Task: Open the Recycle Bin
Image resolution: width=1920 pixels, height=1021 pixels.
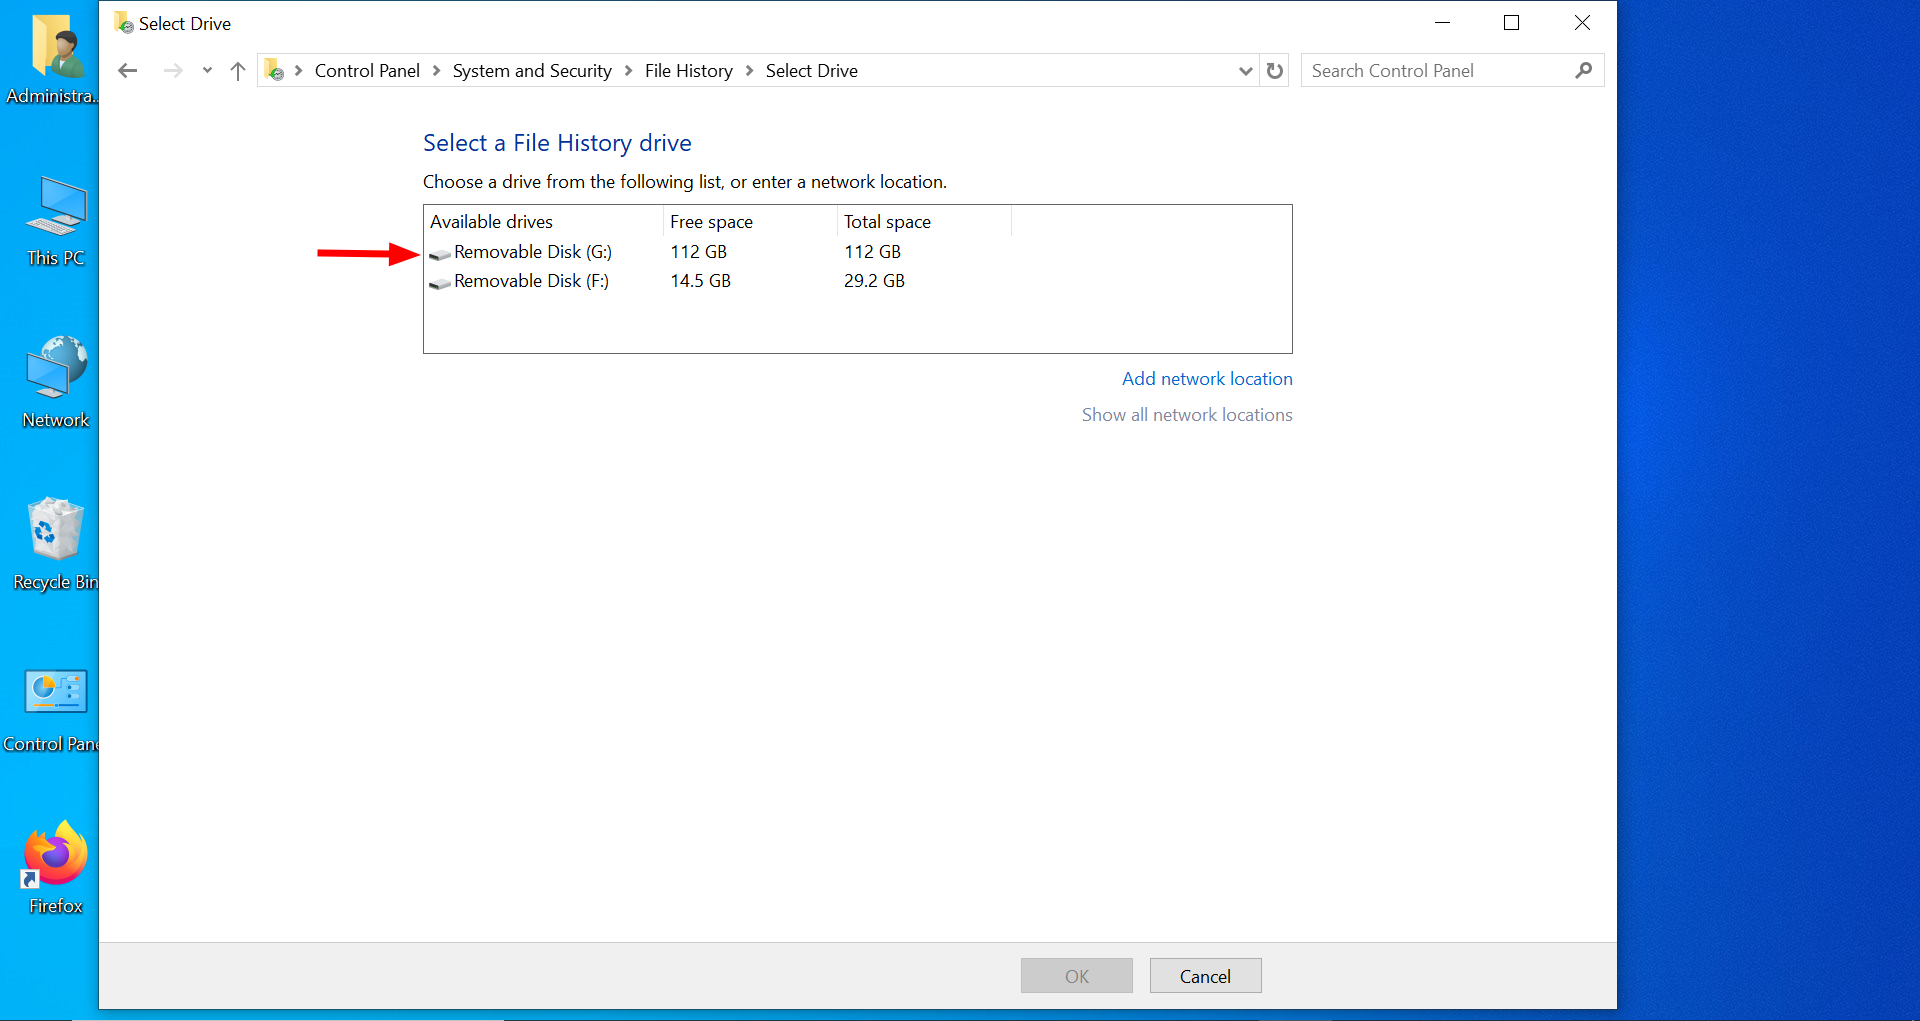Action: [x=55, y=530]
